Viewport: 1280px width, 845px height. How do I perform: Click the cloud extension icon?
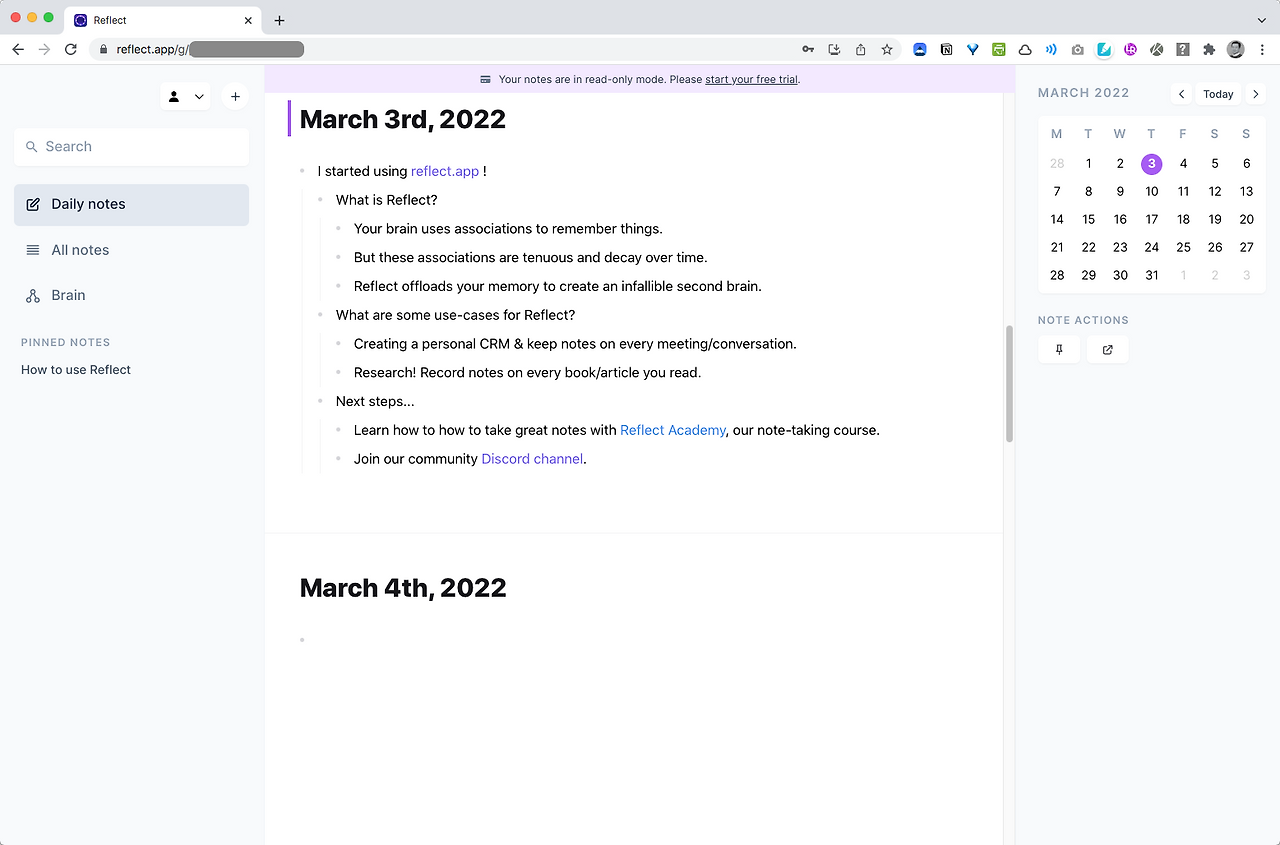[1025, 49]
